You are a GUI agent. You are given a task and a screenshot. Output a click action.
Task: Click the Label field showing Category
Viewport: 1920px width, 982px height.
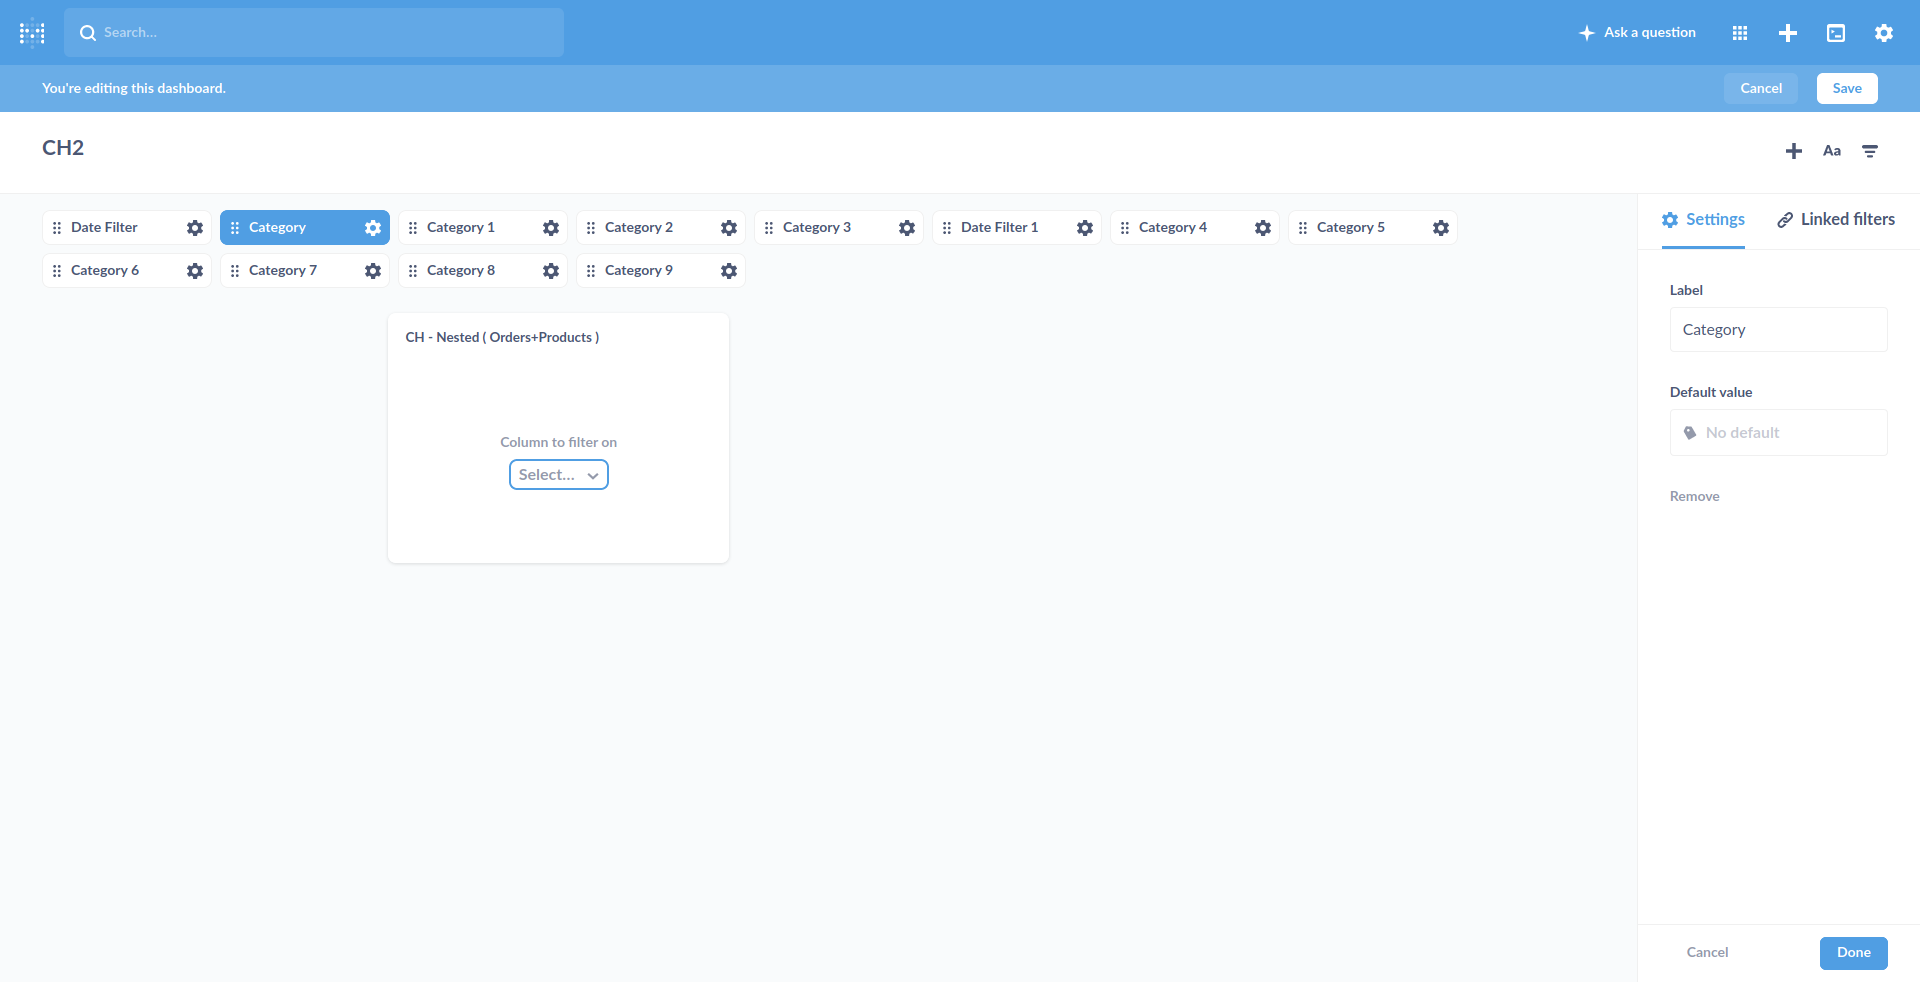(1778, 329)
